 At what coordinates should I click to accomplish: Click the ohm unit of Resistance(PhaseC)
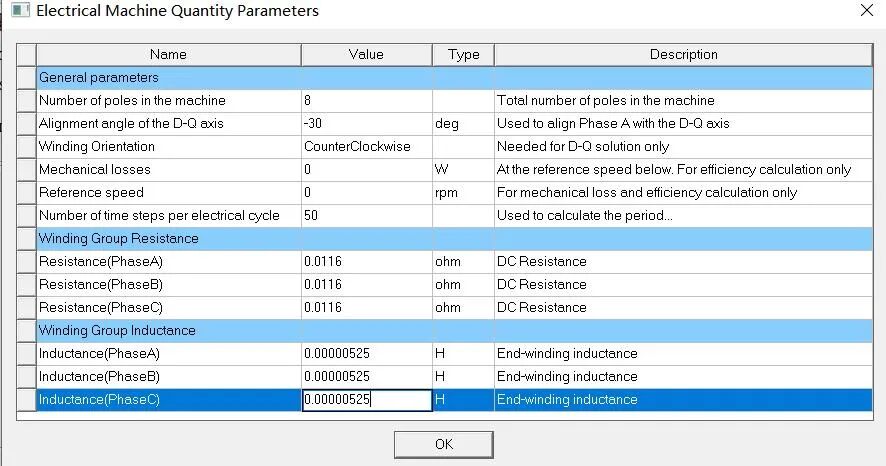tap(463, 308)
